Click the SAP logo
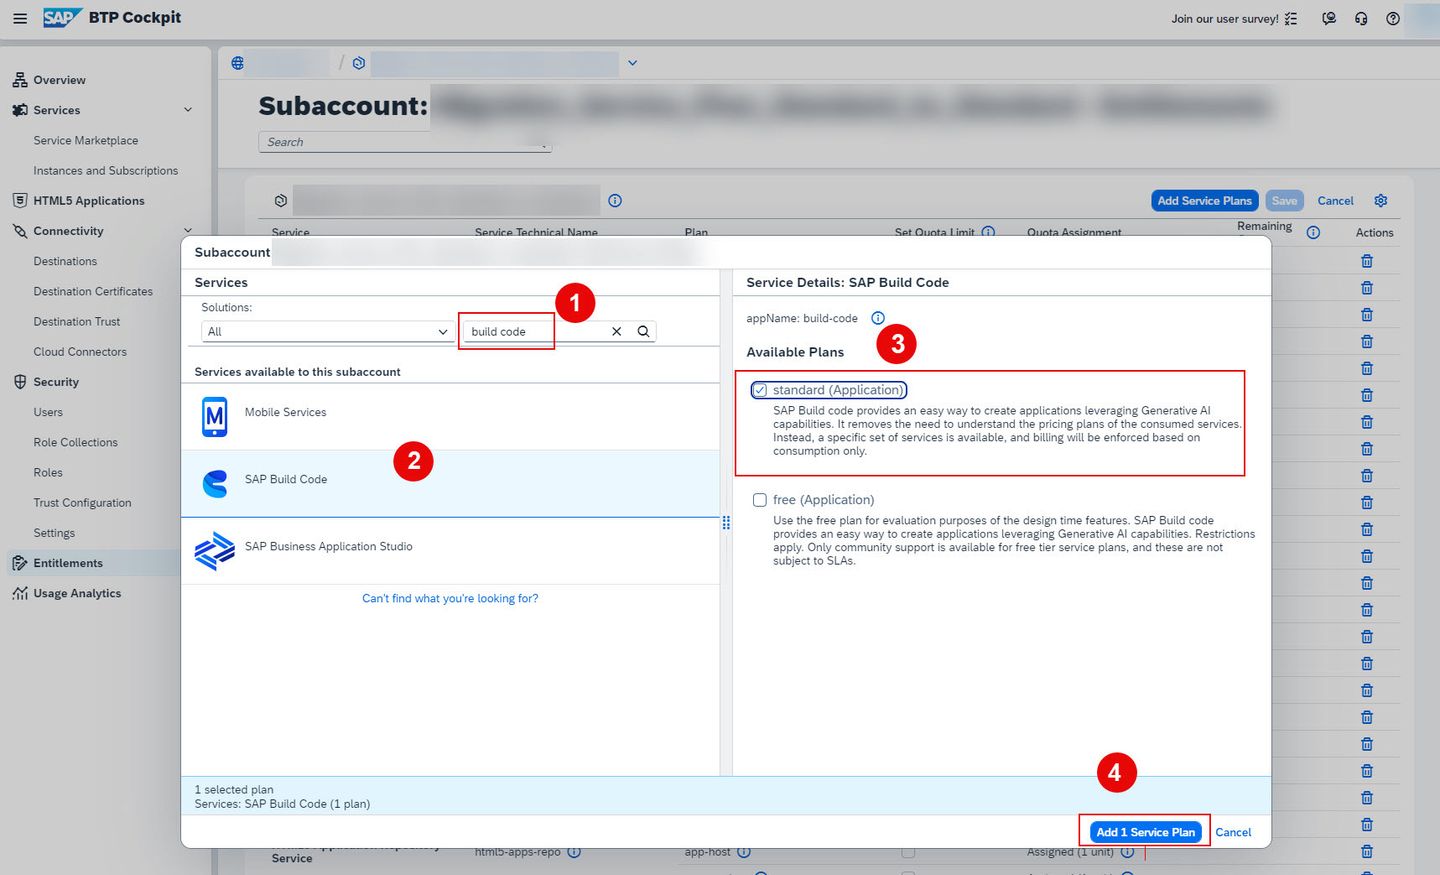Image resolution: width=1440 pixels, height=875 pixels. point(62,18)
